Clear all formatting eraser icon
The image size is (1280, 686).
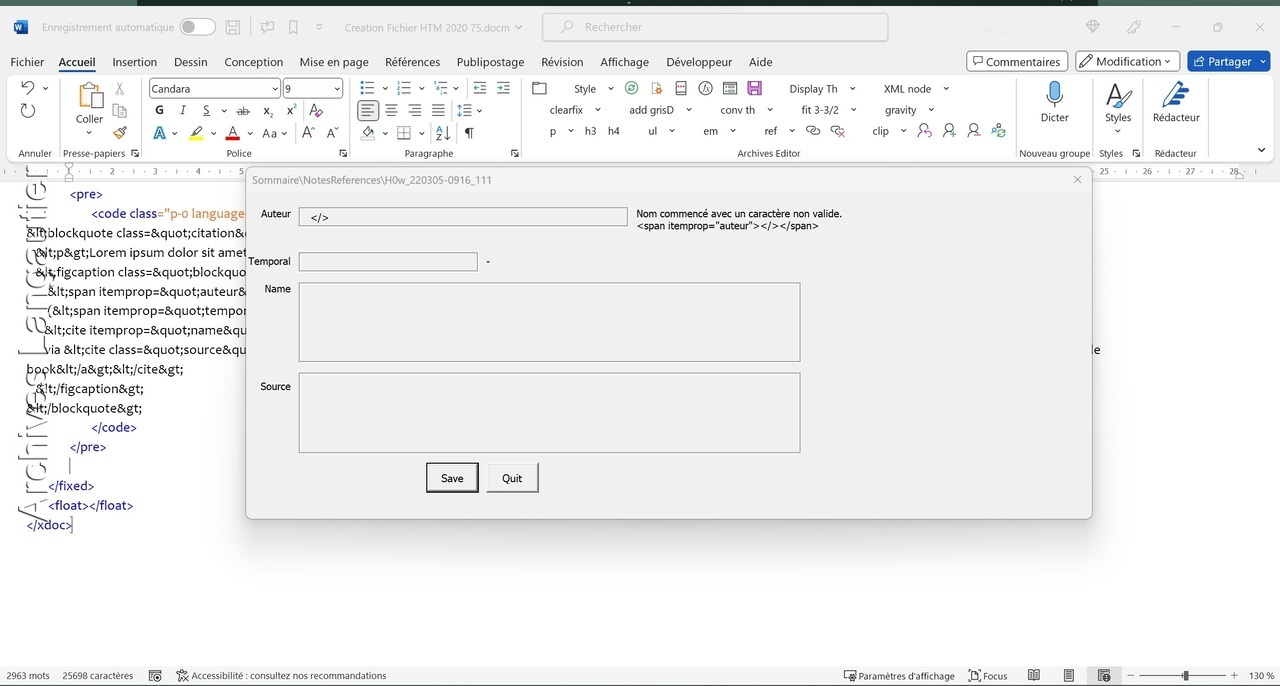[316, 111]
